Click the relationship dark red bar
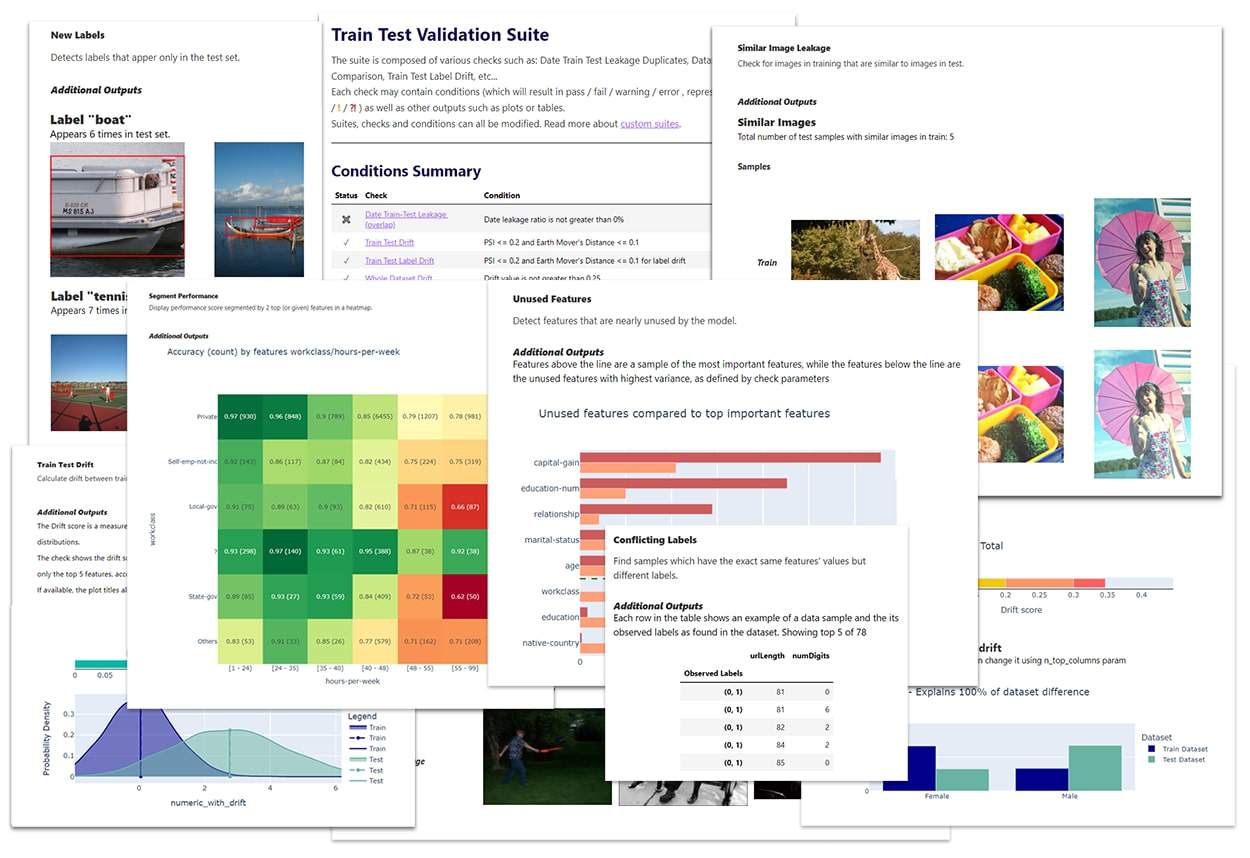 646,508
